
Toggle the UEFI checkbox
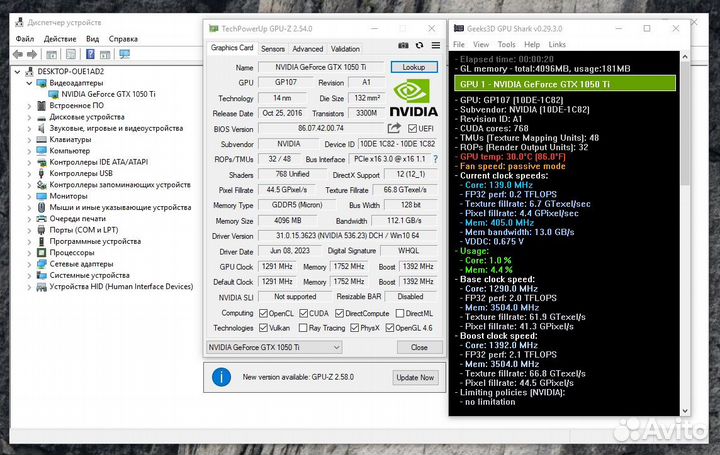[412, 129]
